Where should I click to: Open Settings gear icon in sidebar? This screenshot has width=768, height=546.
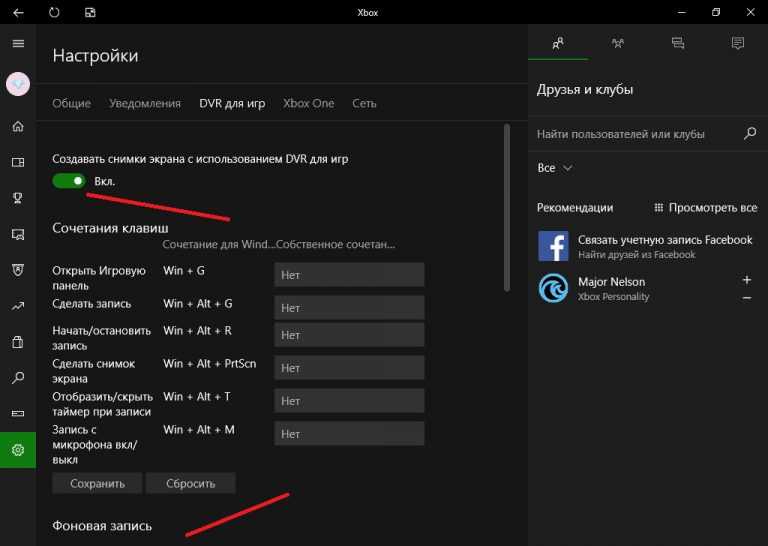tap(18, 450)
